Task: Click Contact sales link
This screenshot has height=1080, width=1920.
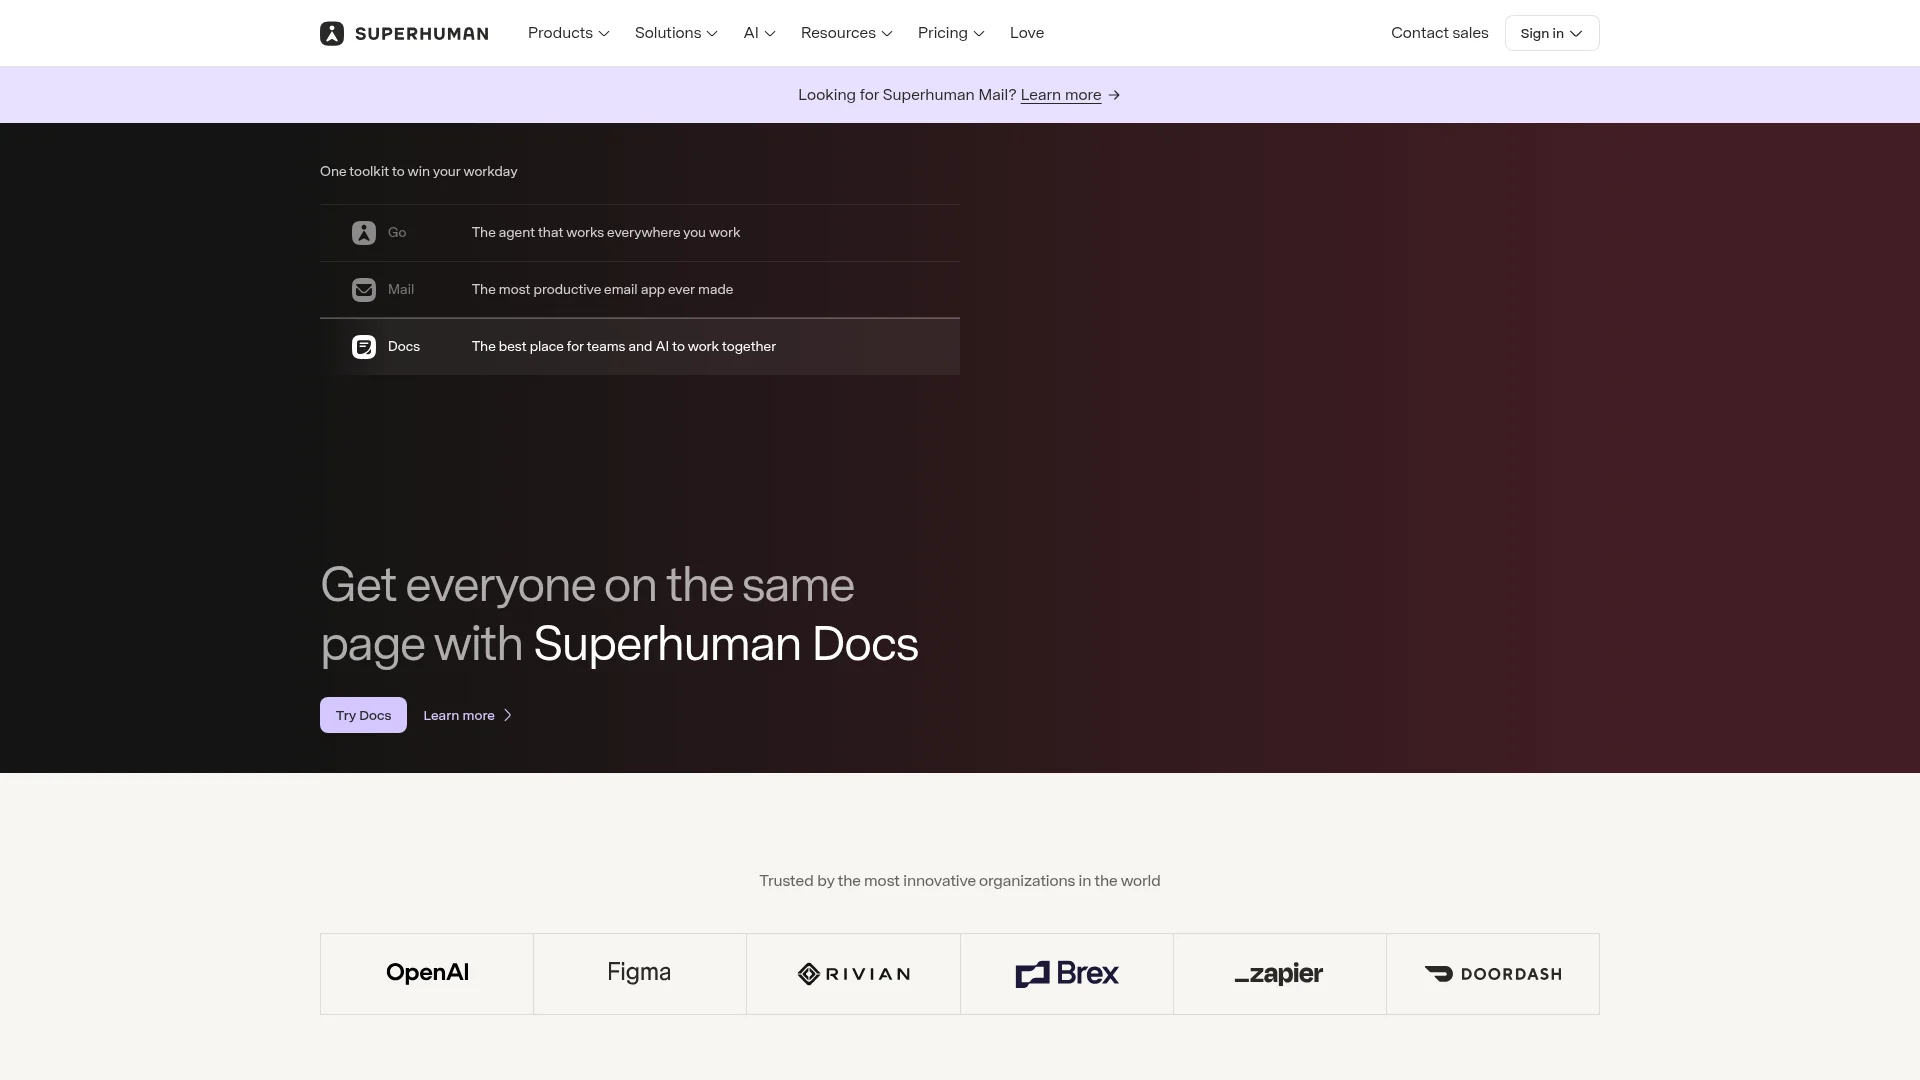Action: (x=1439, y=33)
